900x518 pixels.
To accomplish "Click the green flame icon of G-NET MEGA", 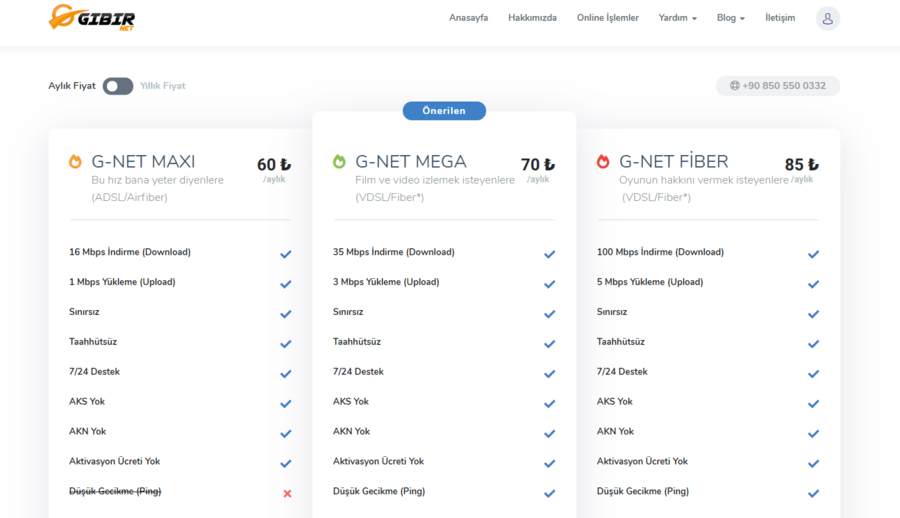I will click(339, 161).
